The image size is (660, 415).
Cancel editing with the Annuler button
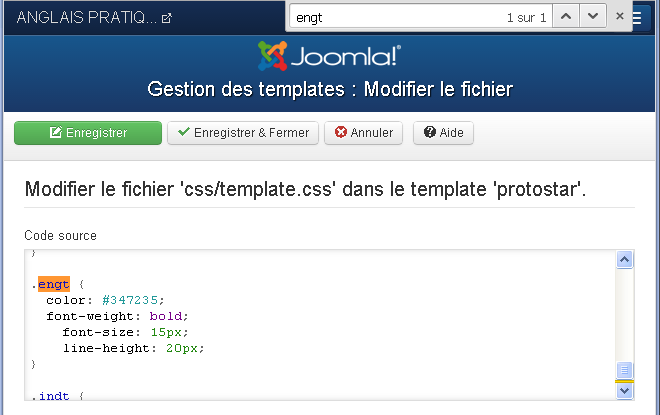(363, 133)
